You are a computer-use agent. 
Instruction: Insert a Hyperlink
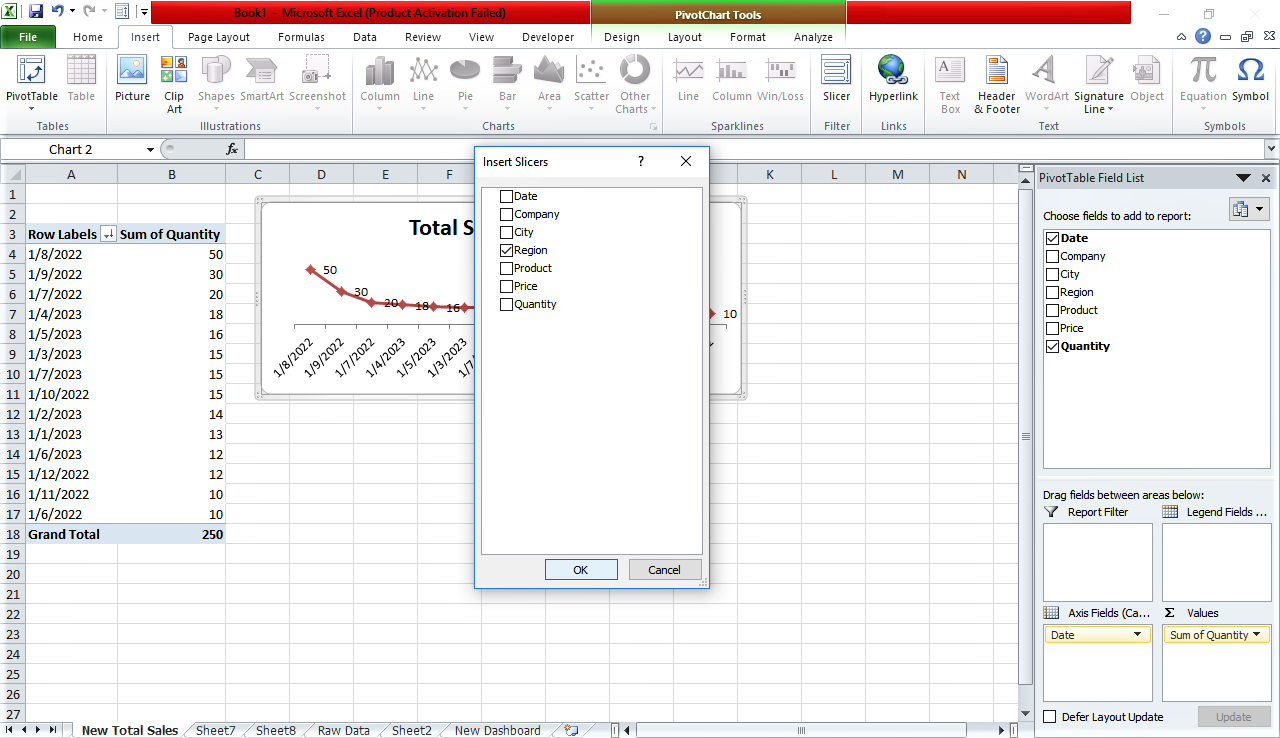(x=893, y=80)
